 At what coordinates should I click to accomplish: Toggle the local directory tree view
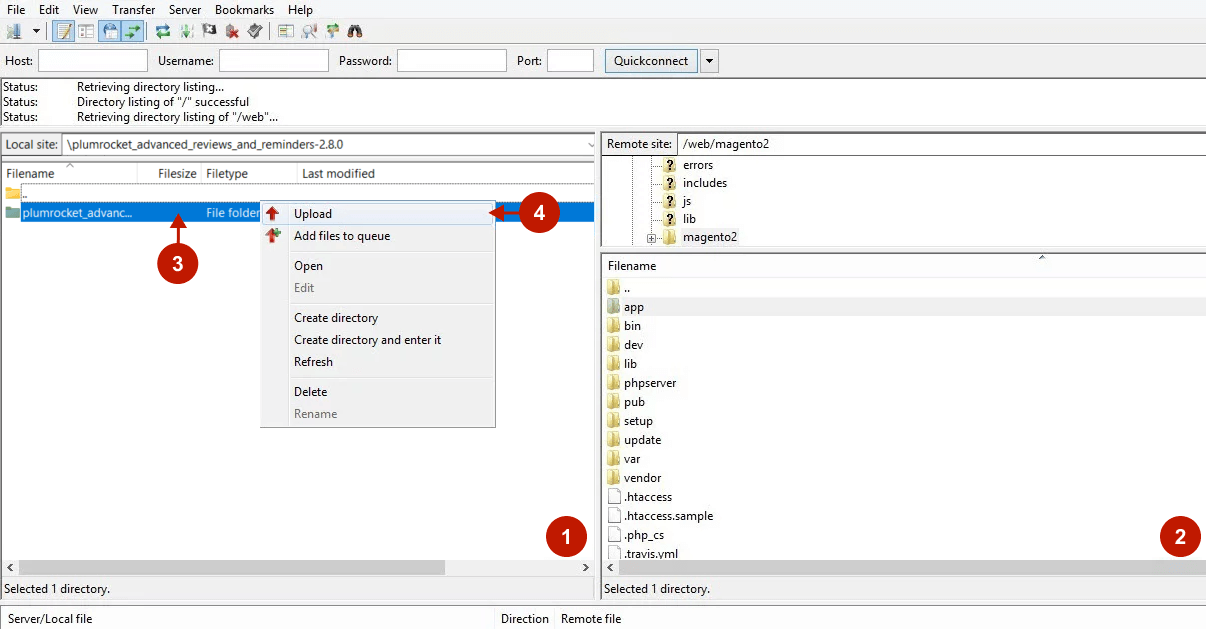coord(84,31)
